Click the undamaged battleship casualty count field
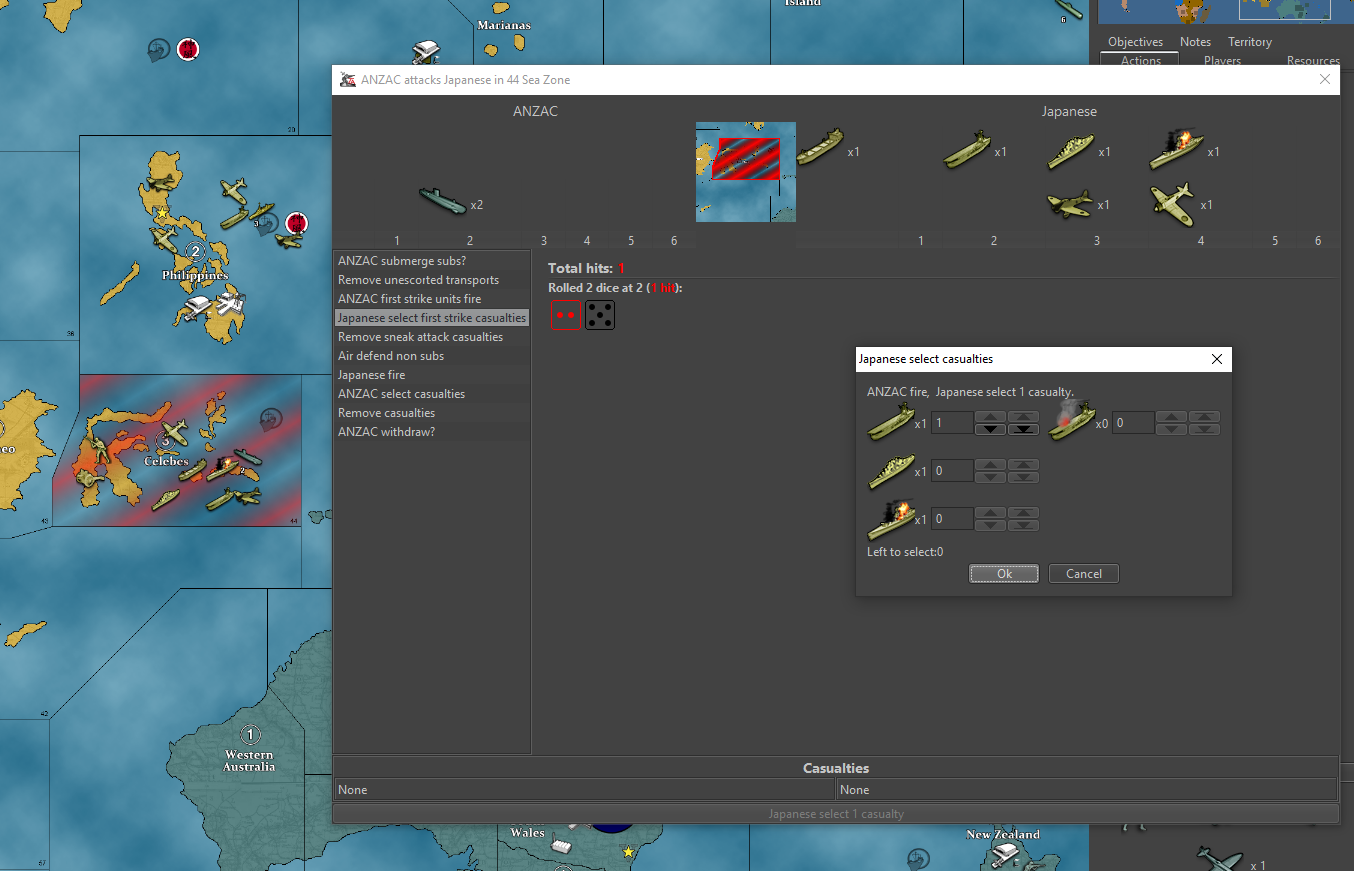 tap(952, 471)
